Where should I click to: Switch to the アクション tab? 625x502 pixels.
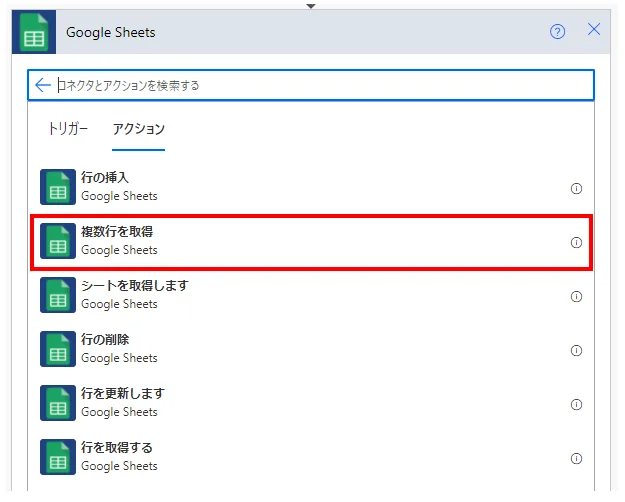pos(138,129)
